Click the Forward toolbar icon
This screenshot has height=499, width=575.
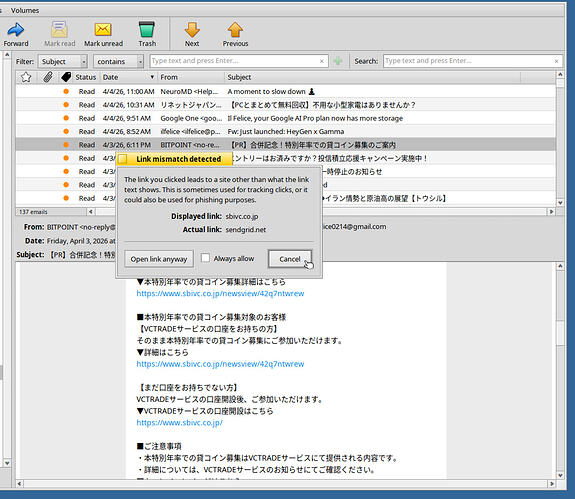point(16,30)
